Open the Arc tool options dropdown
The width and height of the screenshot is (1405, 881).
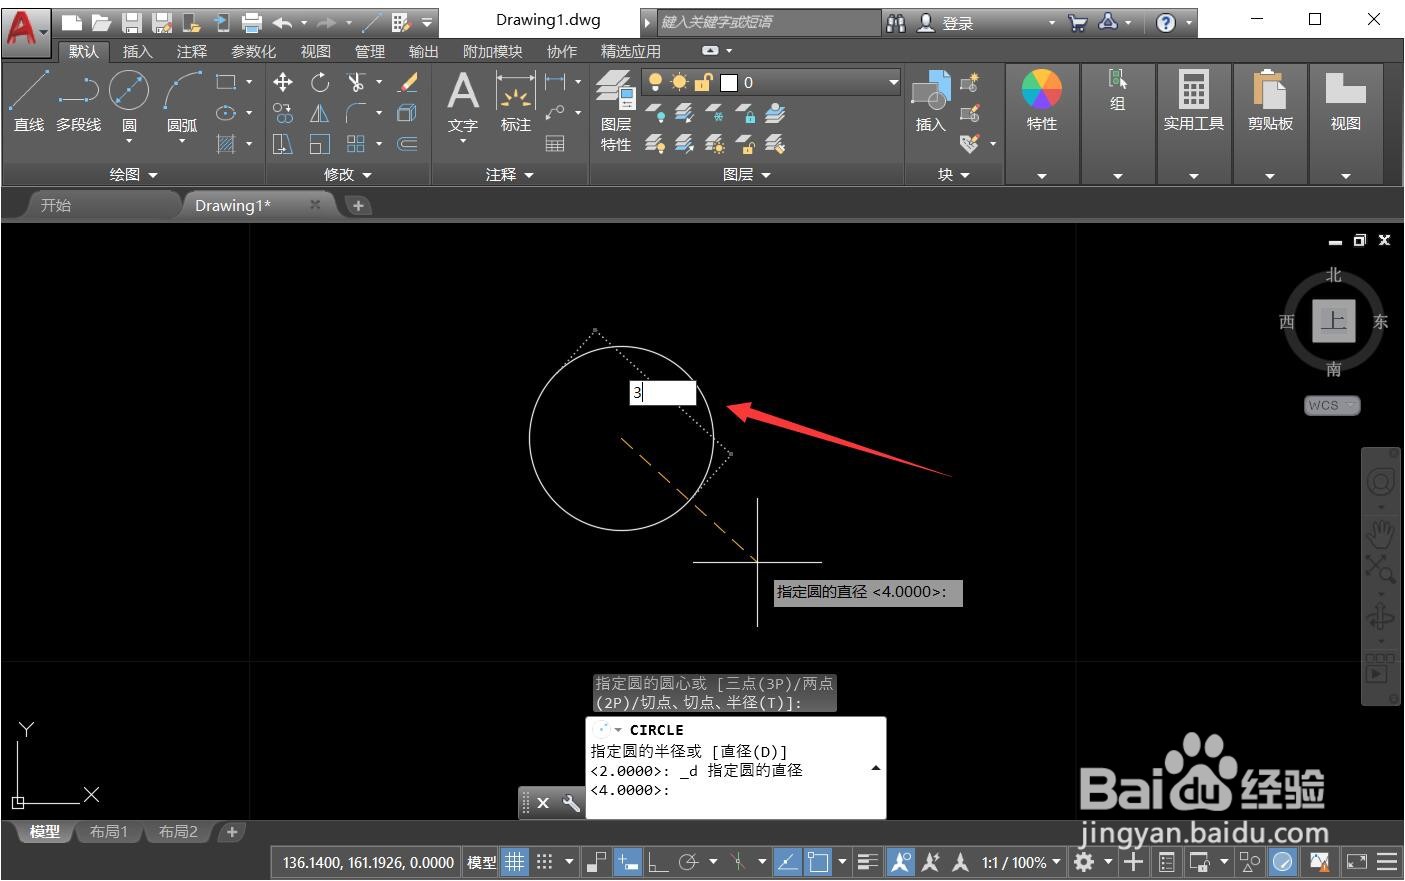point(182,142)
